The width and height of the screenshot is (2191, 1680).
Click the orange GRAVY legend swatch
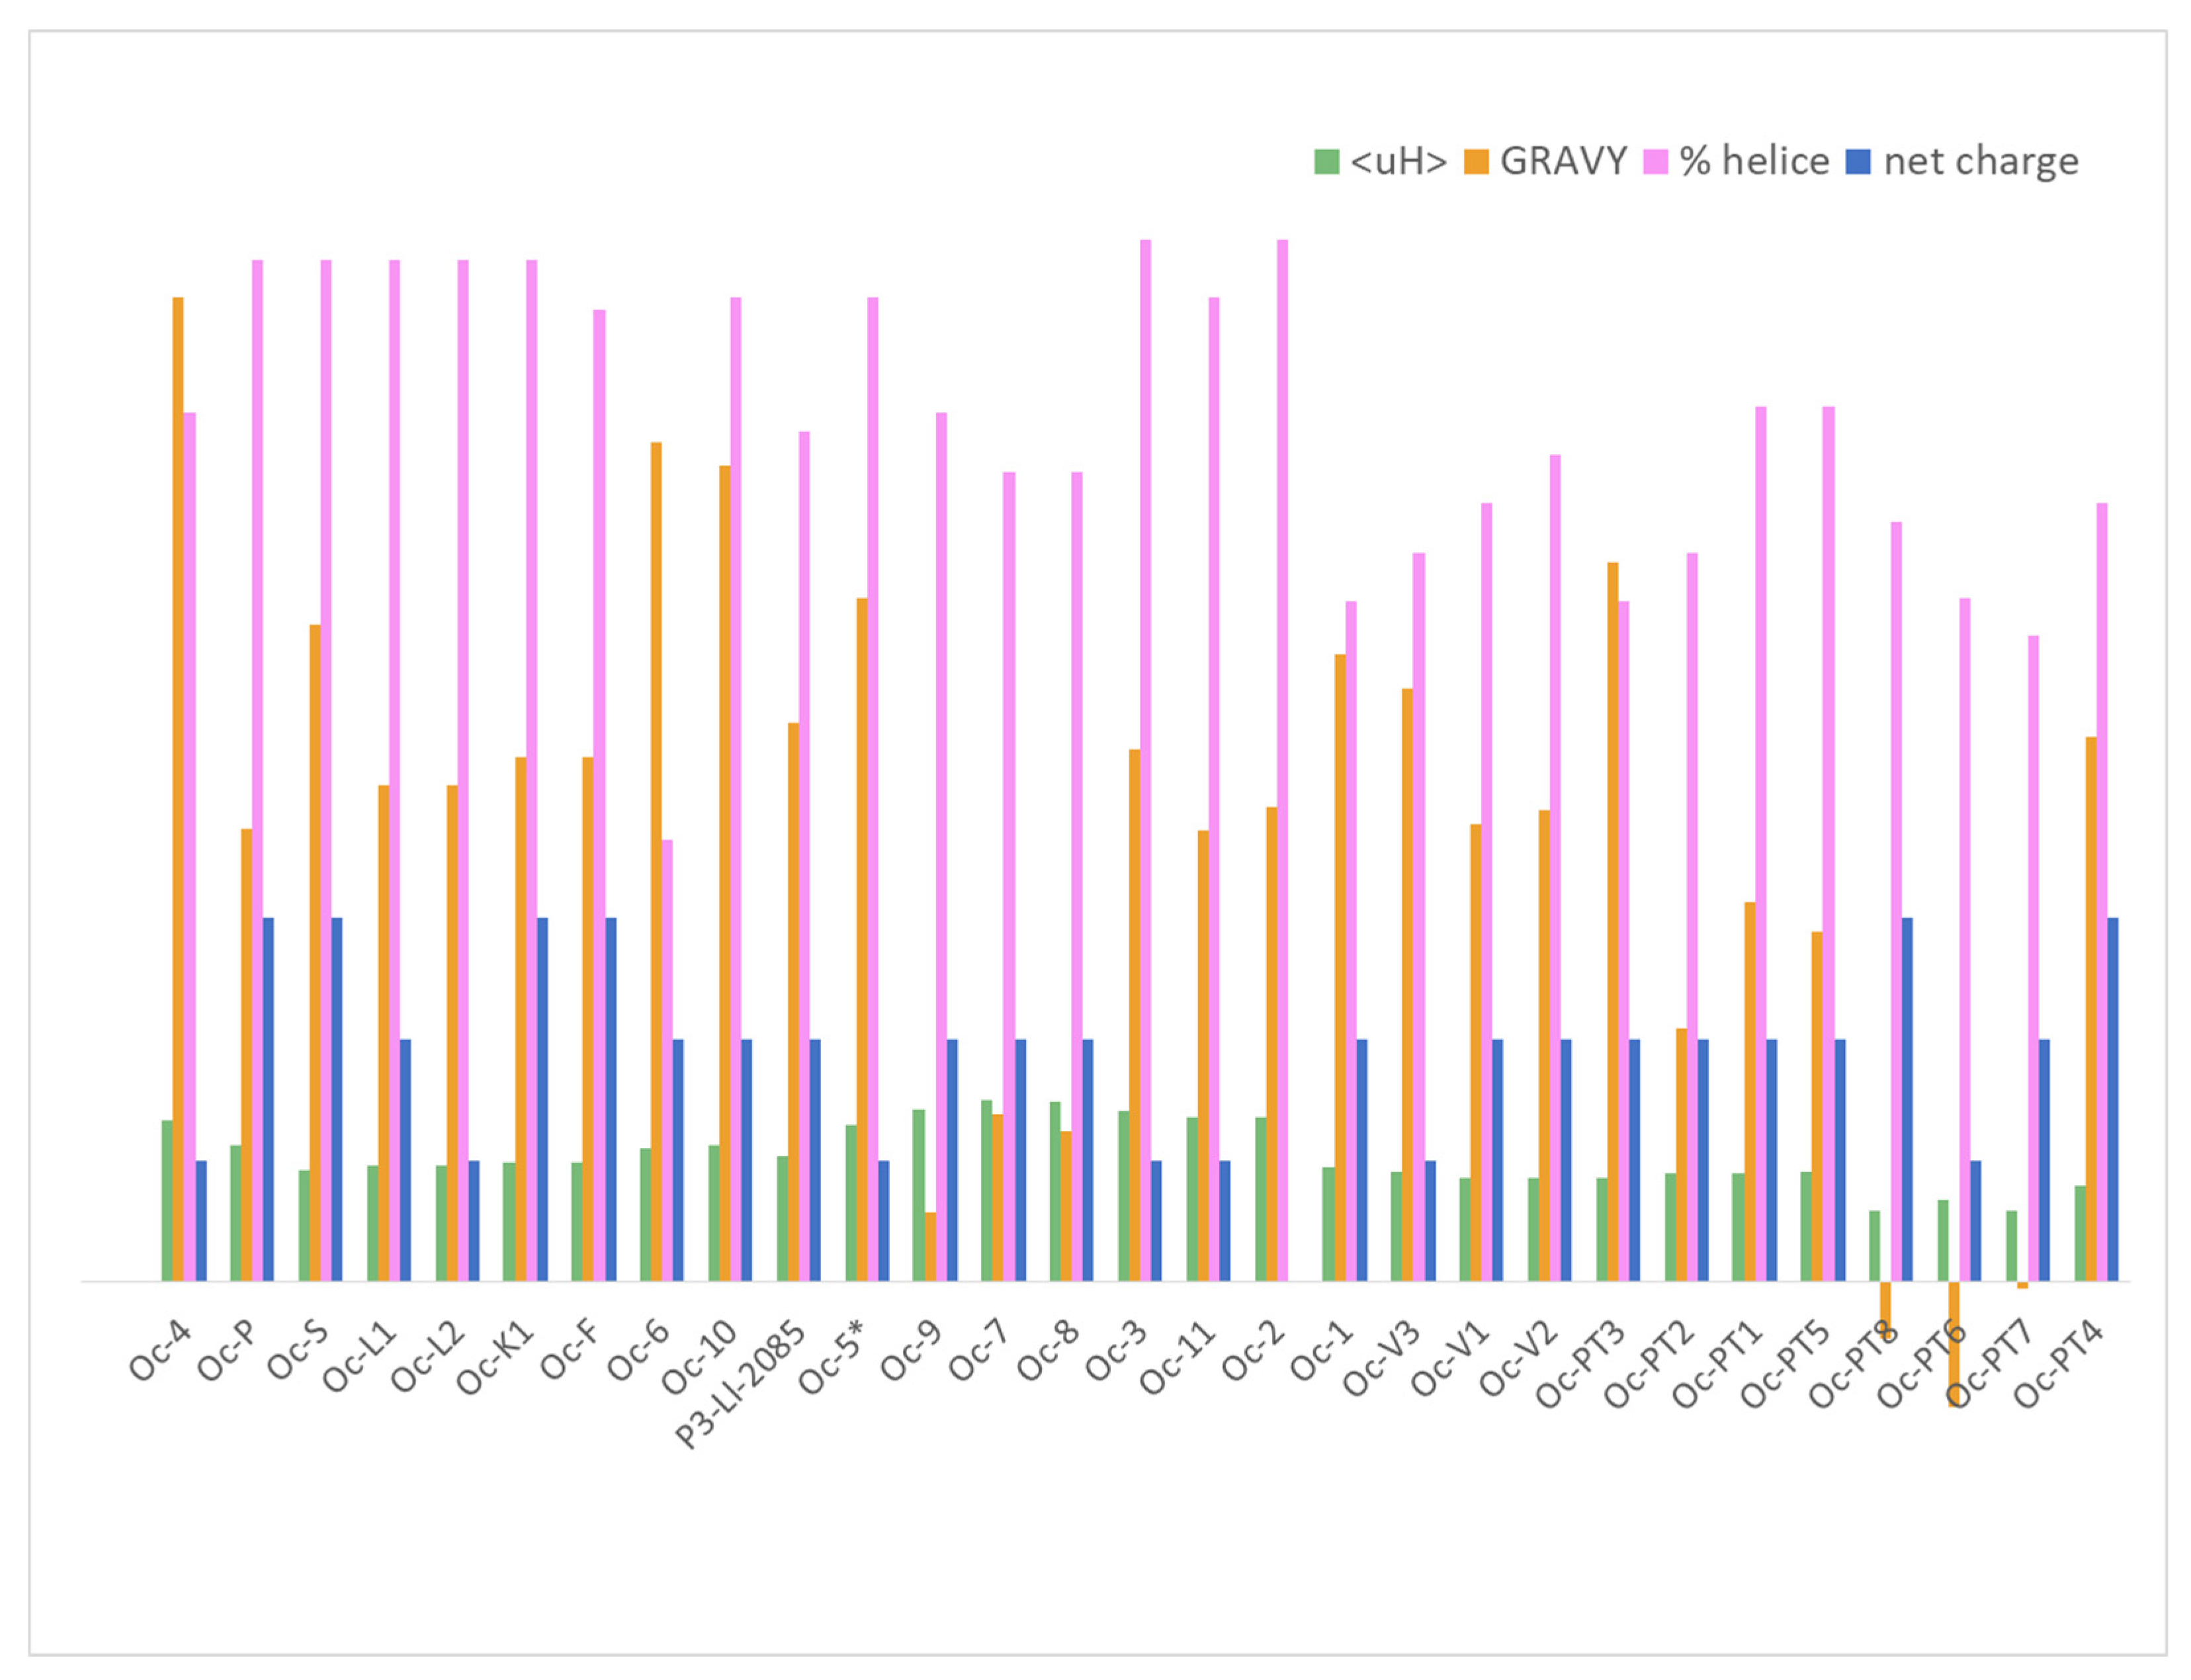pos(1476,162)
